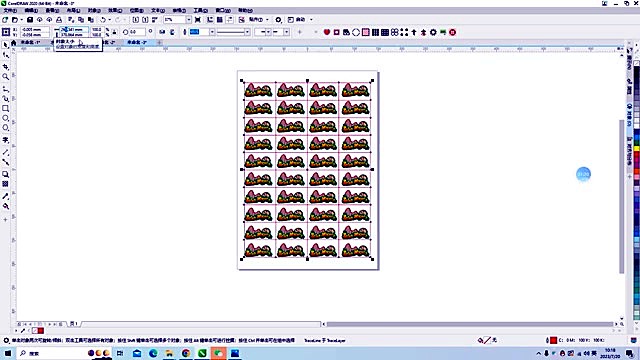This screenshot has width=640, height=360.
Task: Select the Zoom tool in toolbox
Action: click(x=5, y=76)
